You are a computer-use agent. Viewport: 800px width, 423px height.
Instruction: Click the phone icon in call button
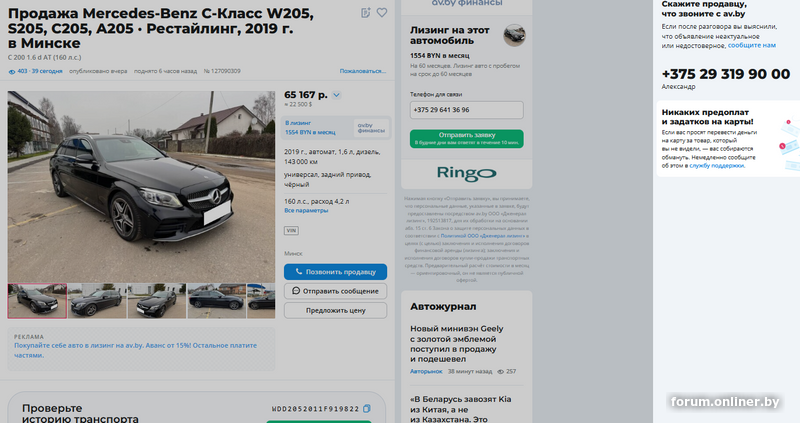coord(299,272)
